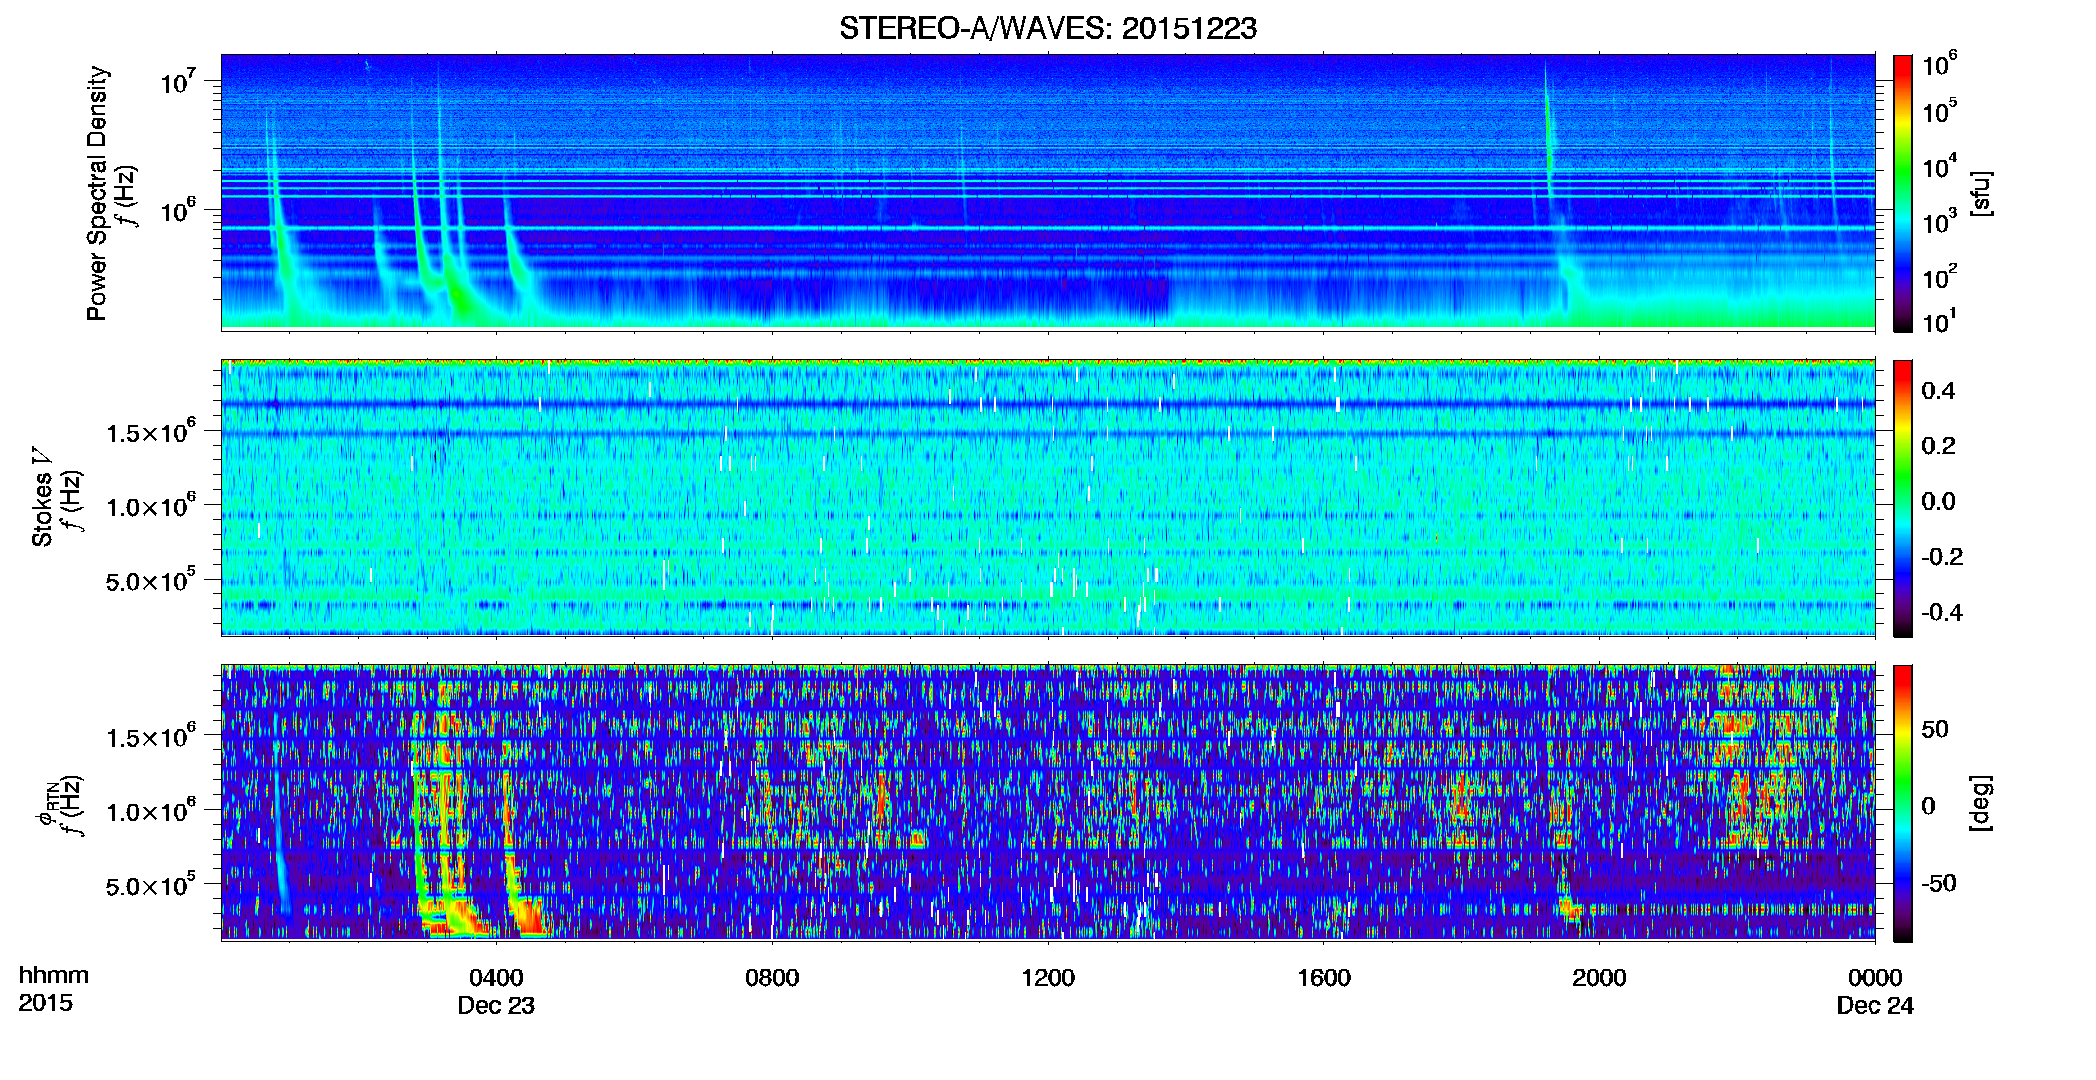The width and height of the screenshot is (2096, 1080).
Task: Click the 0000 time axis label
Action: [1875, 977]
